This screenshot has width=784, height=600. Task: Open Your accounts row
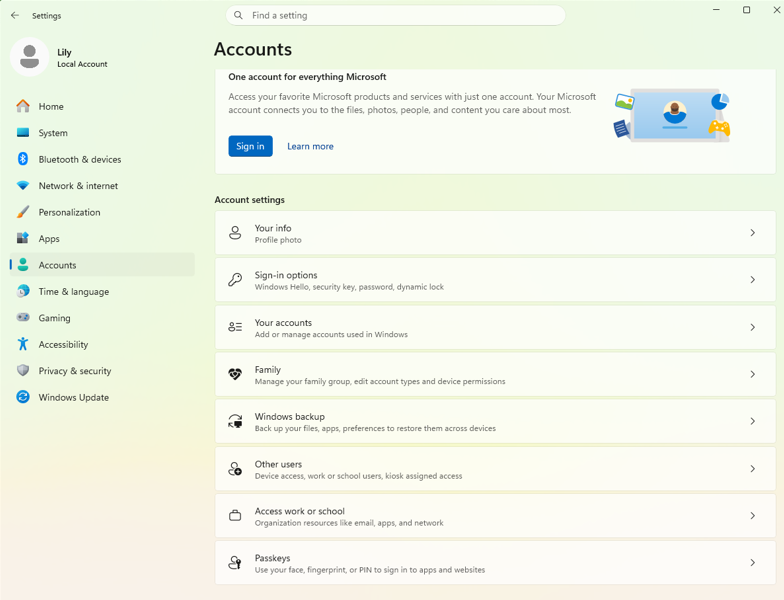pyautogui.click(x=495, y=327)
